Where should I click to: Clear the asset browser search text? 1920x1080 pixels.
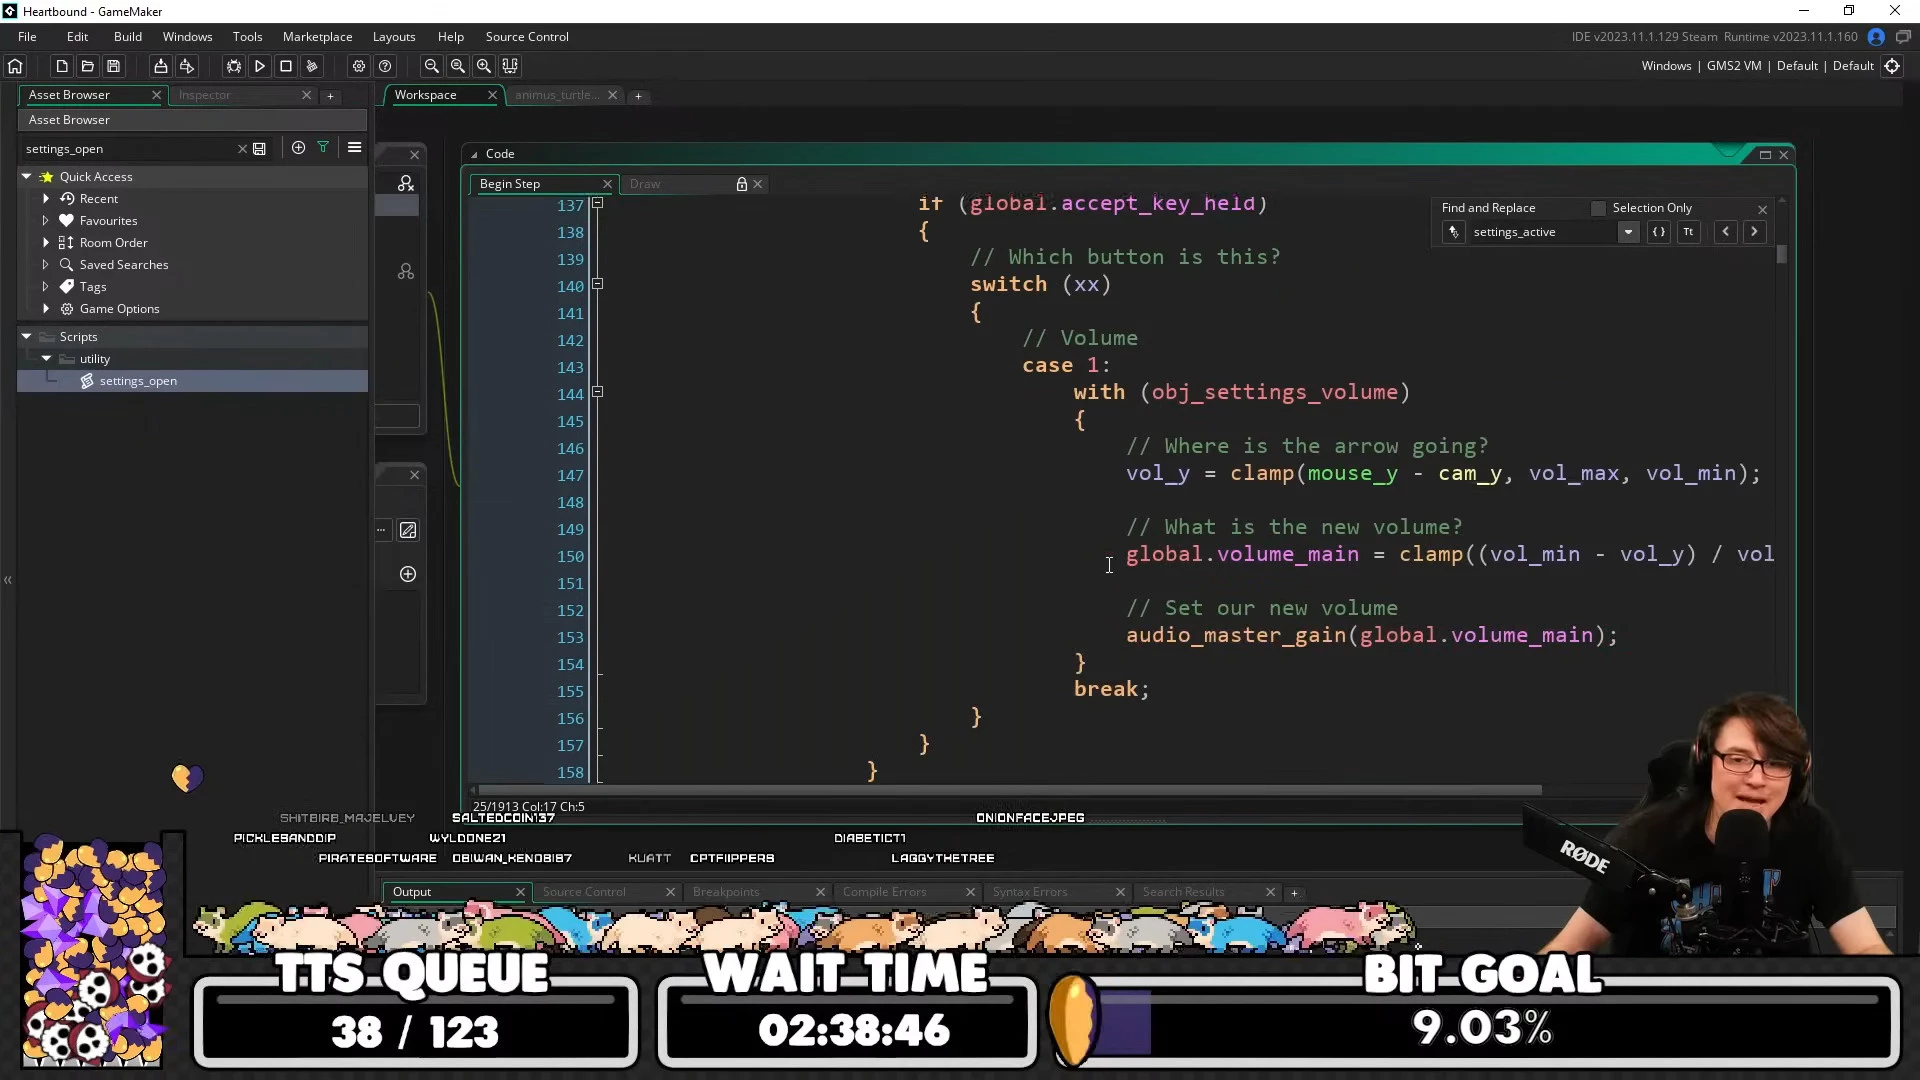coord(242,149)
